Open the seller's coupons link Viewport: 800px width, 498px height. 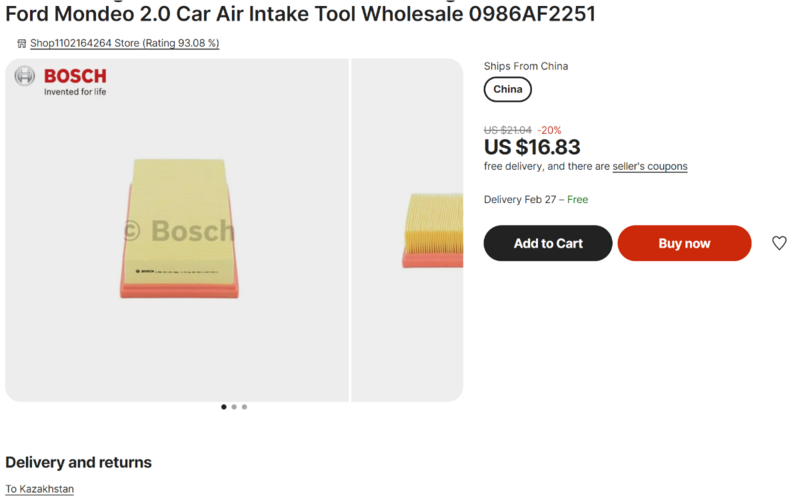click(x=650, y=166)
